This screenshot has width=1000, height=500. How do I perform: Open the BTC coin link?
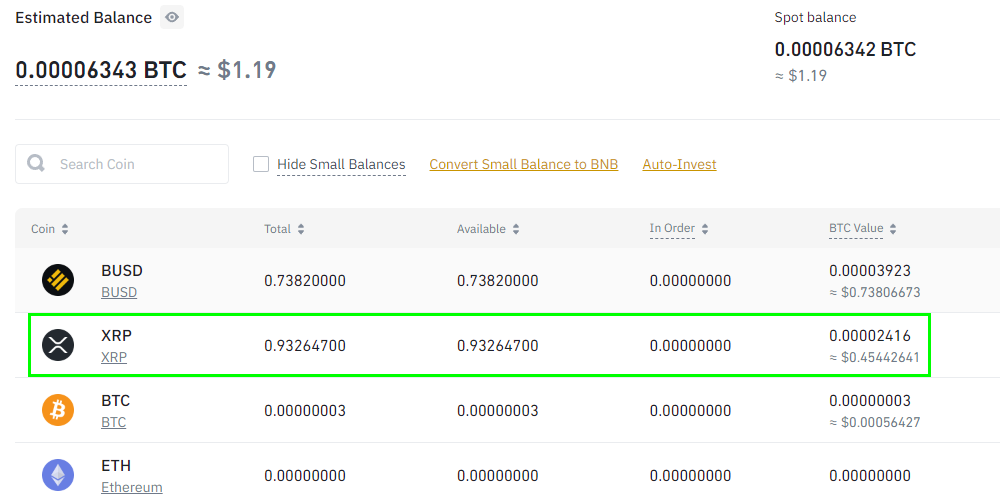[x=114, y=423]
